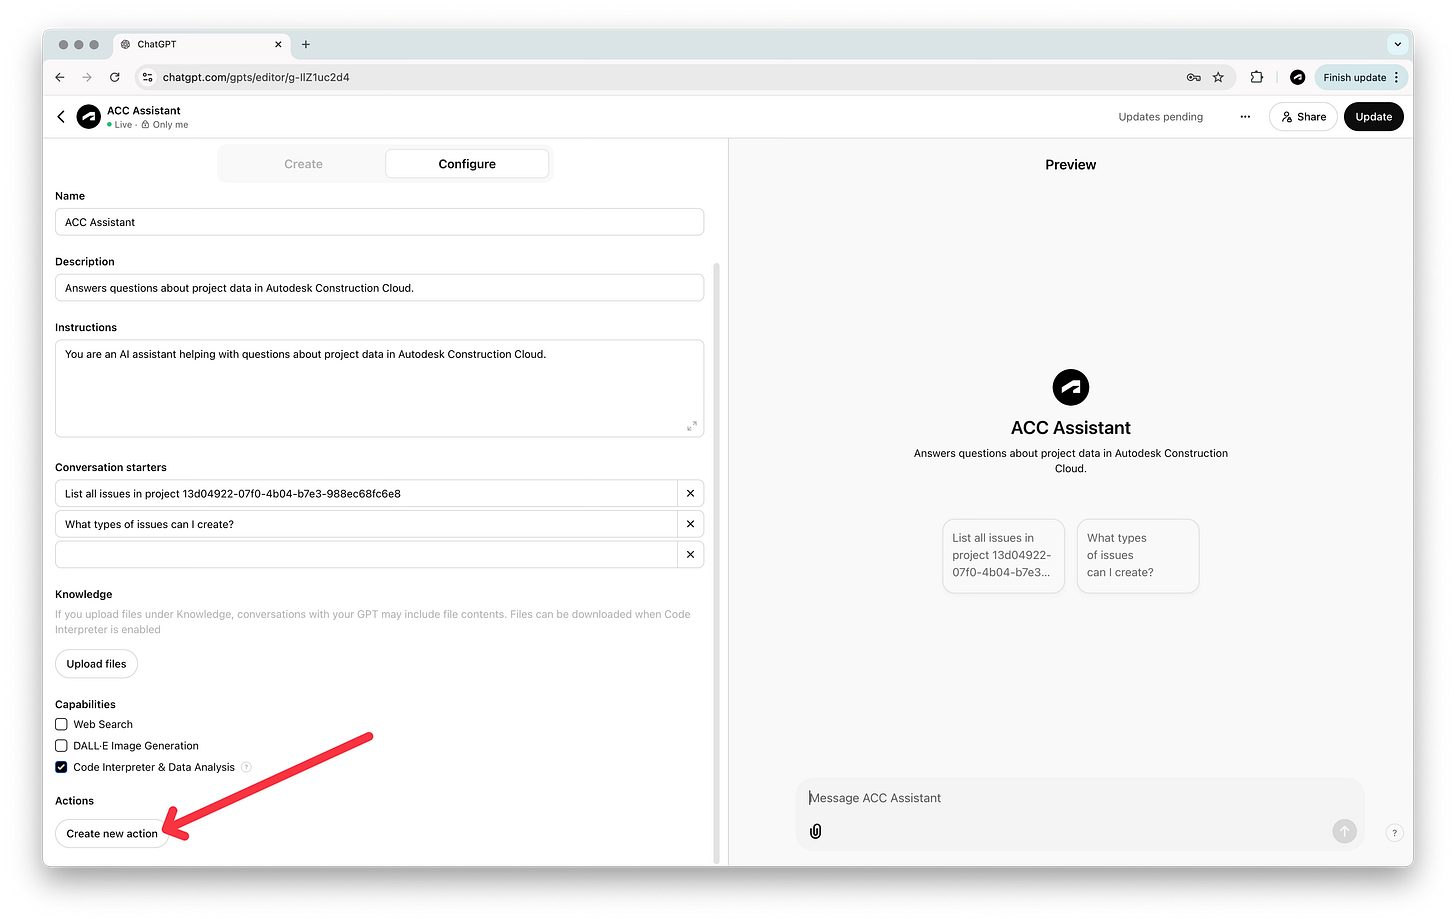This screenshot has width=1456, height=923.
Task: Disable Code Interpreter & Data Analysis
Action: click(x=61, y=767)
